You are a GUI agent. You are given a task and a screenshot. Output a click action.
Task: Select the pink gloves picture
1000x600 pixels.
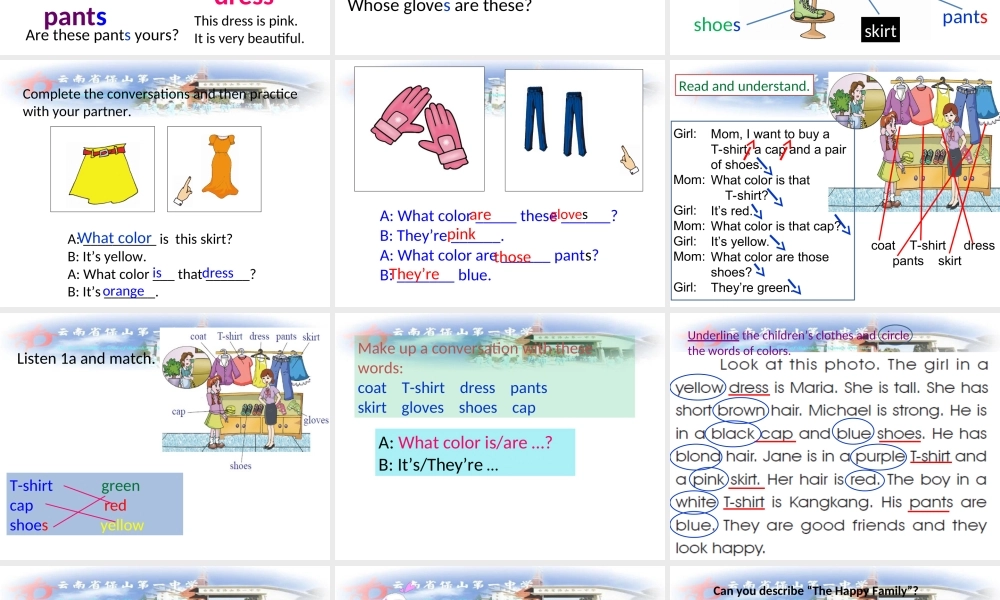(x=420, y=130)
